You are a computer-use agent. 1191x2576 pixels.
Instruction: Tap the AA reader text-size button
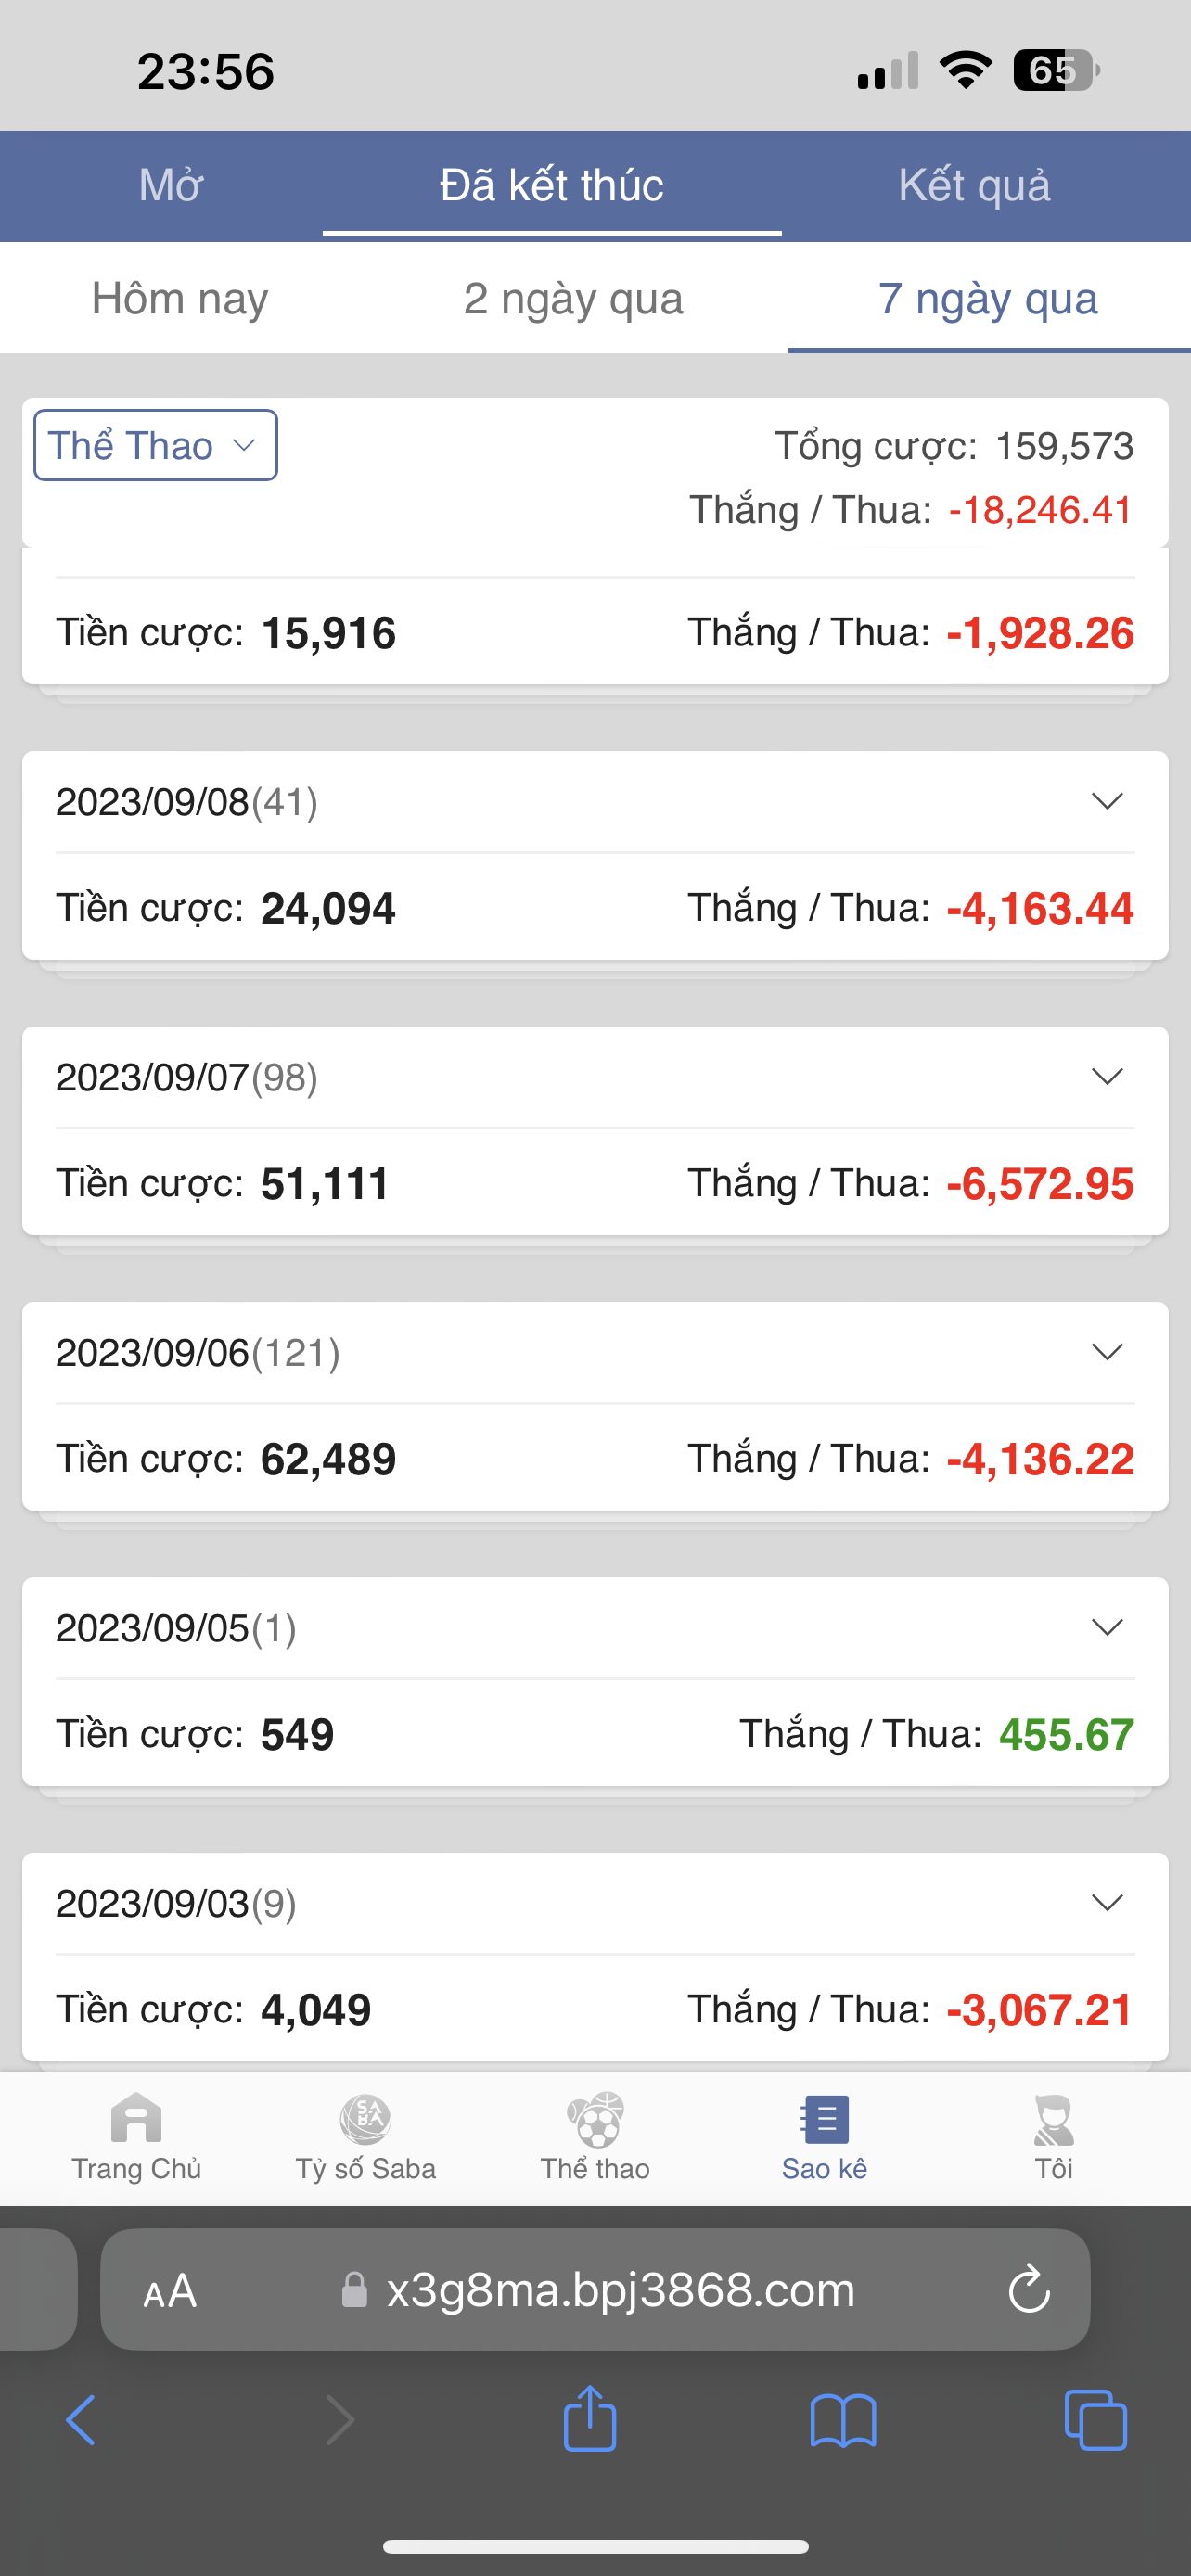[170, 2290]
